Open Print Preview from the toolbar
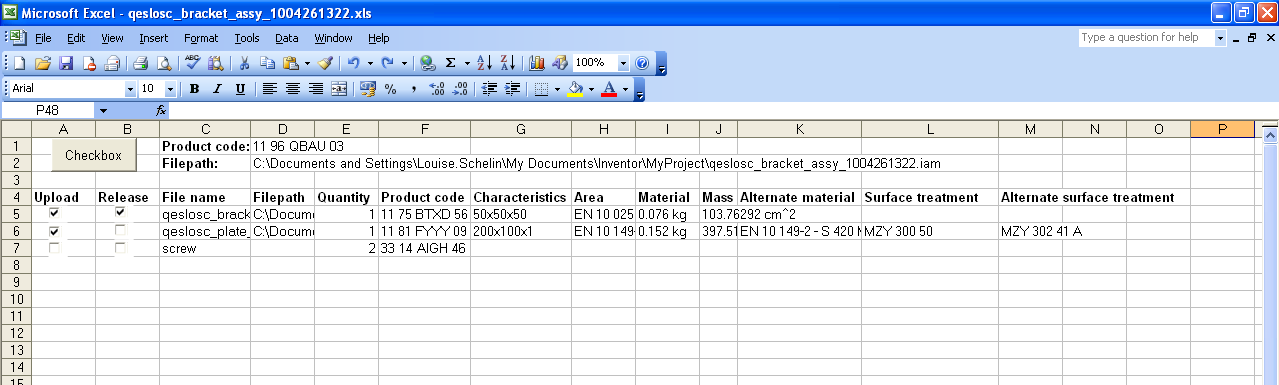The height and width of the screenshot is (385, 1279). (x=164, y=63)
